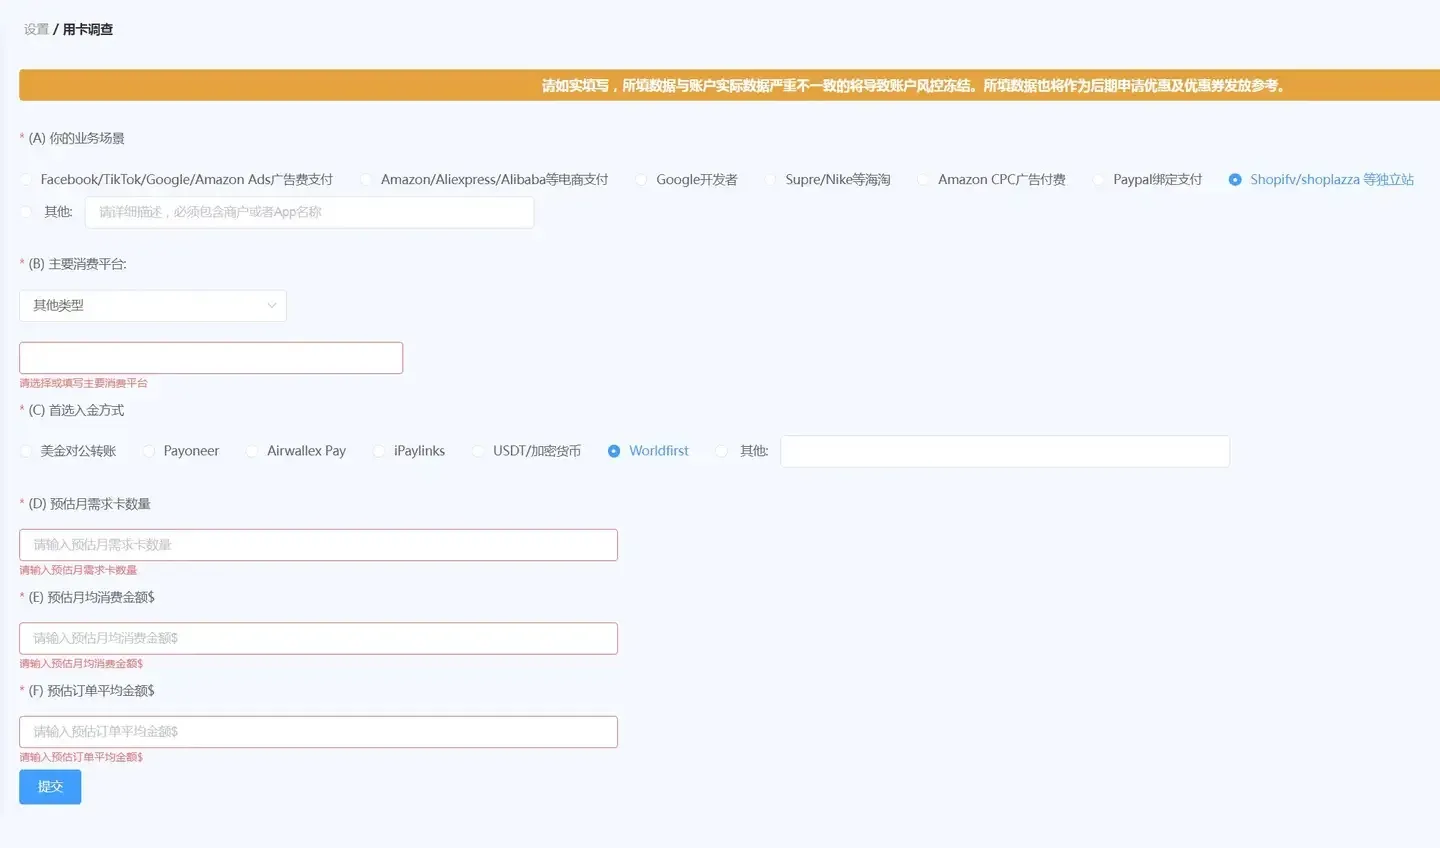Select Shopify/shoplazza 等独立站 option
Viewport: 1440px width, 848px height.
pyautogui.click(x=1236, y=180)
